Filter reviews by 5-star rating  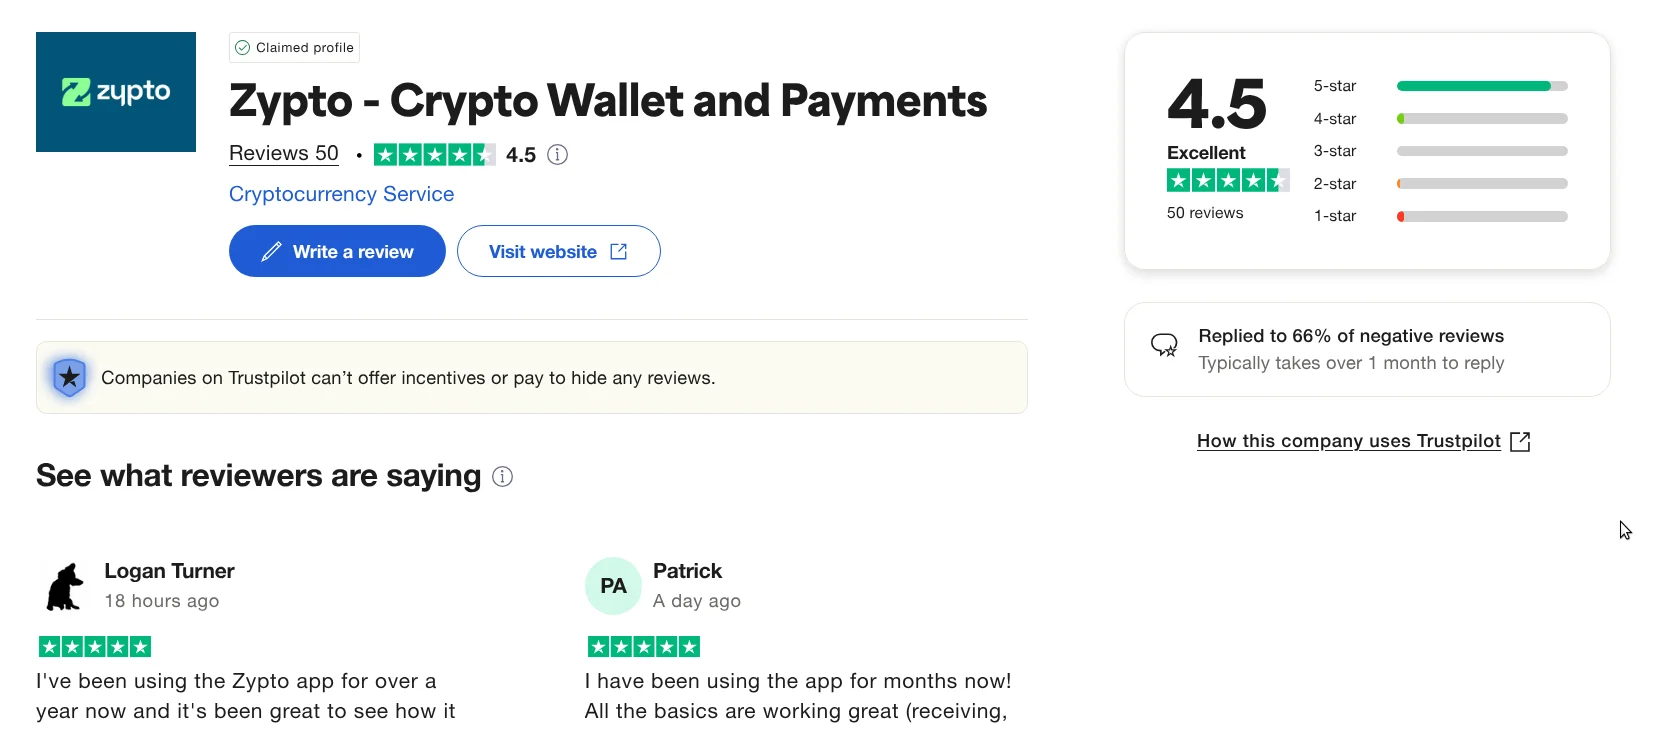click(1440, 86)
